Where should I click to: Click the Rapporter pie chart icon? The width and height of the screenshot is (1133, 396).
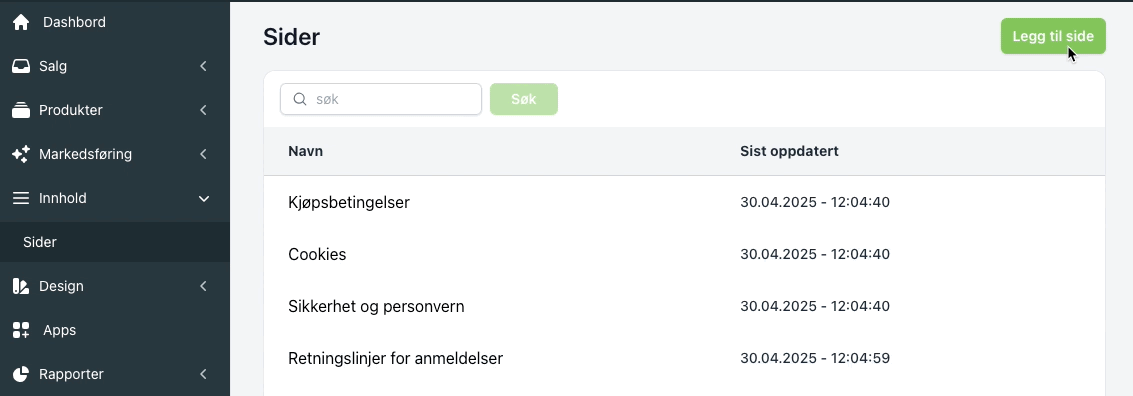click(21, 374)
